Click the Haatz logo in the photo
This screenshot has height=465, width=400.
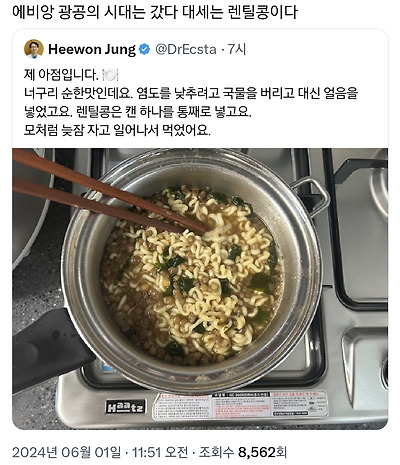coord(126,407)
